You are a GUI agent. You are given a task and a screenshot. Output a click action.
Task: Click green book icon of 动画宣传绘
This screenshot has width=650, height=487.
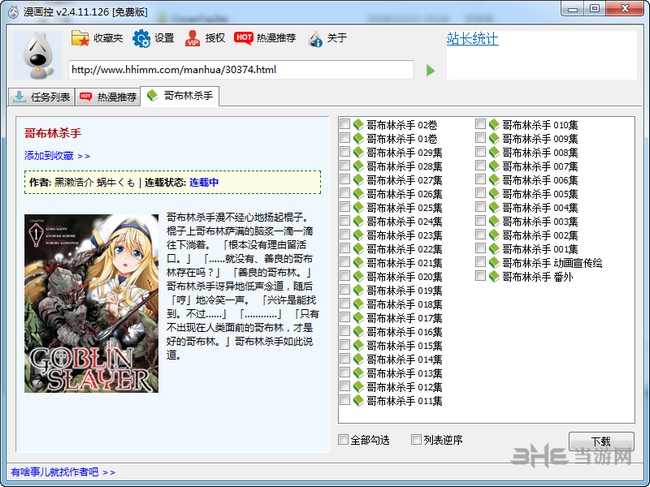coord(494,262)
